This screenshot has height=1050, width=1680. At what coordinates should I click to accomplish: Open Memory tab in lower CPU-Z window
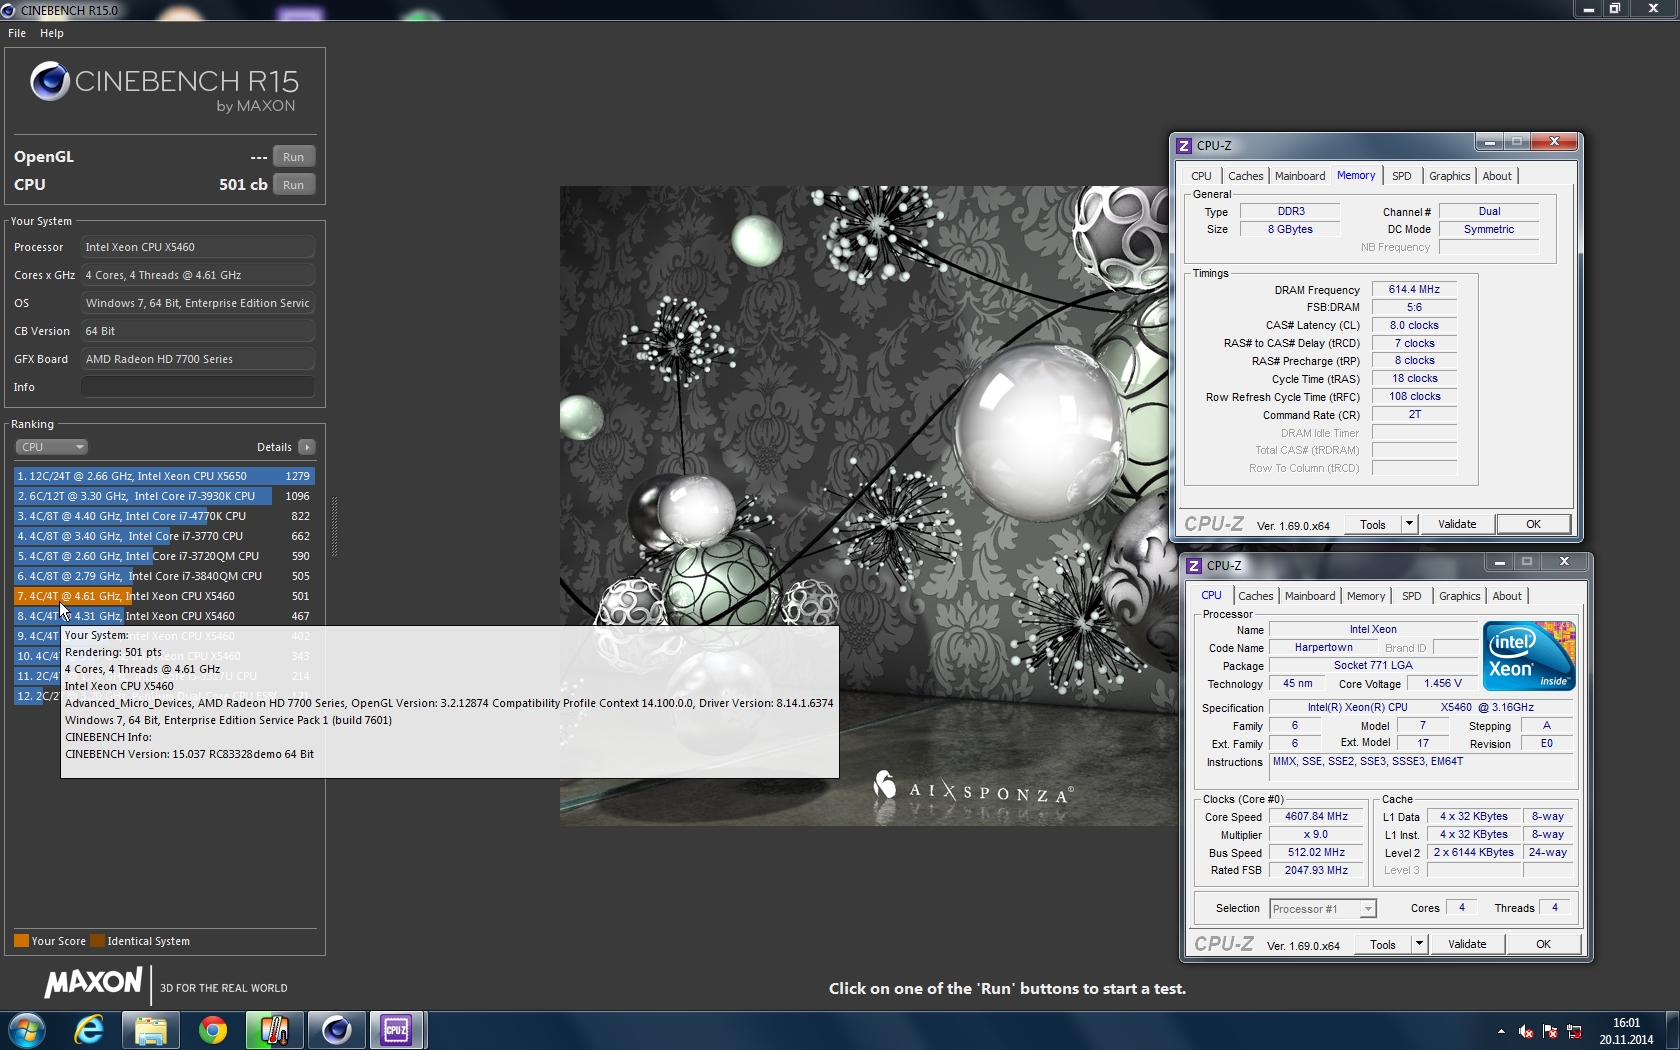pos(1366,596)
